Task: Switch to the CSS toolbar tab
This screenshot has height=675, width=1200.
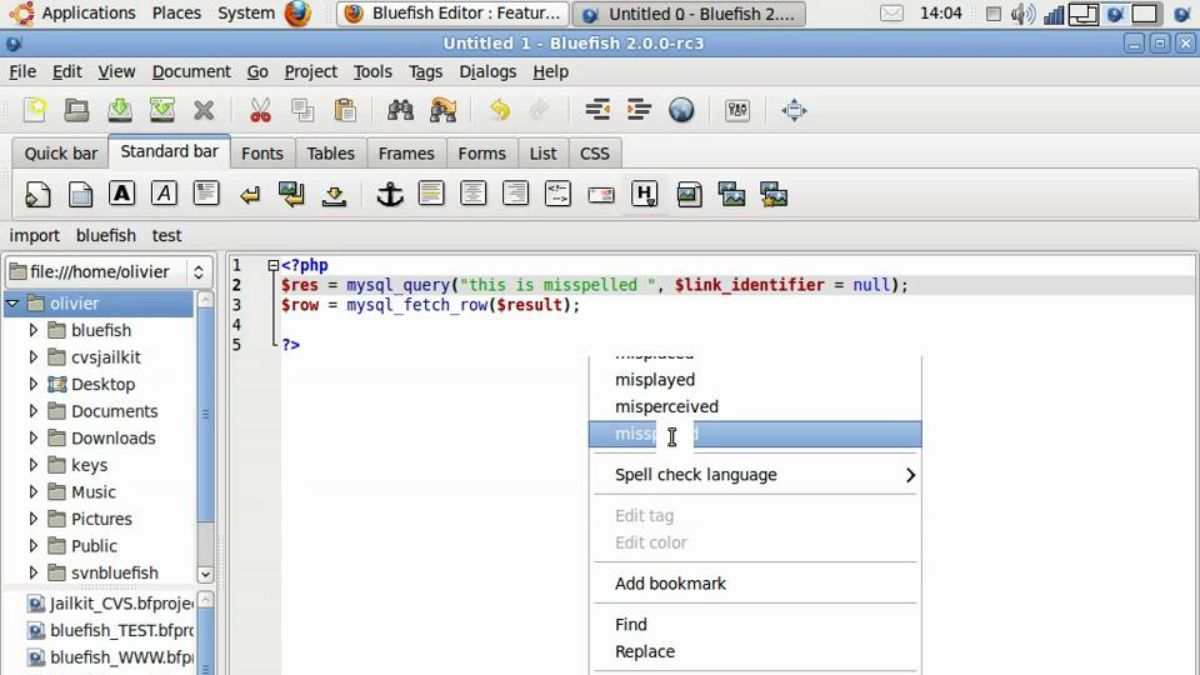Action: pos(594,153)
